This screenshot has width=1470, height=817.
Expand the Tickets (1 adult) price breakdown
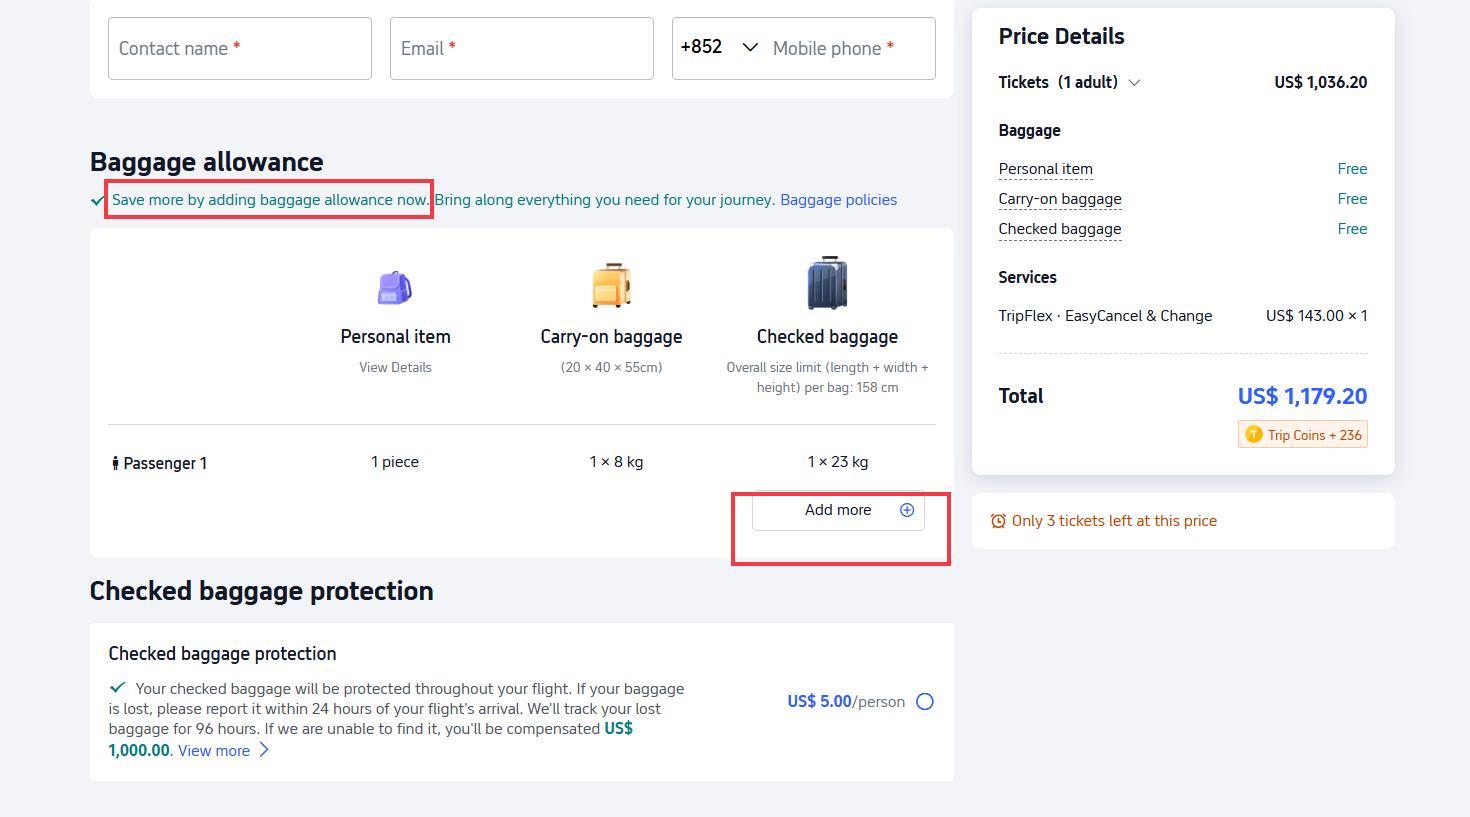point(1134,83)
